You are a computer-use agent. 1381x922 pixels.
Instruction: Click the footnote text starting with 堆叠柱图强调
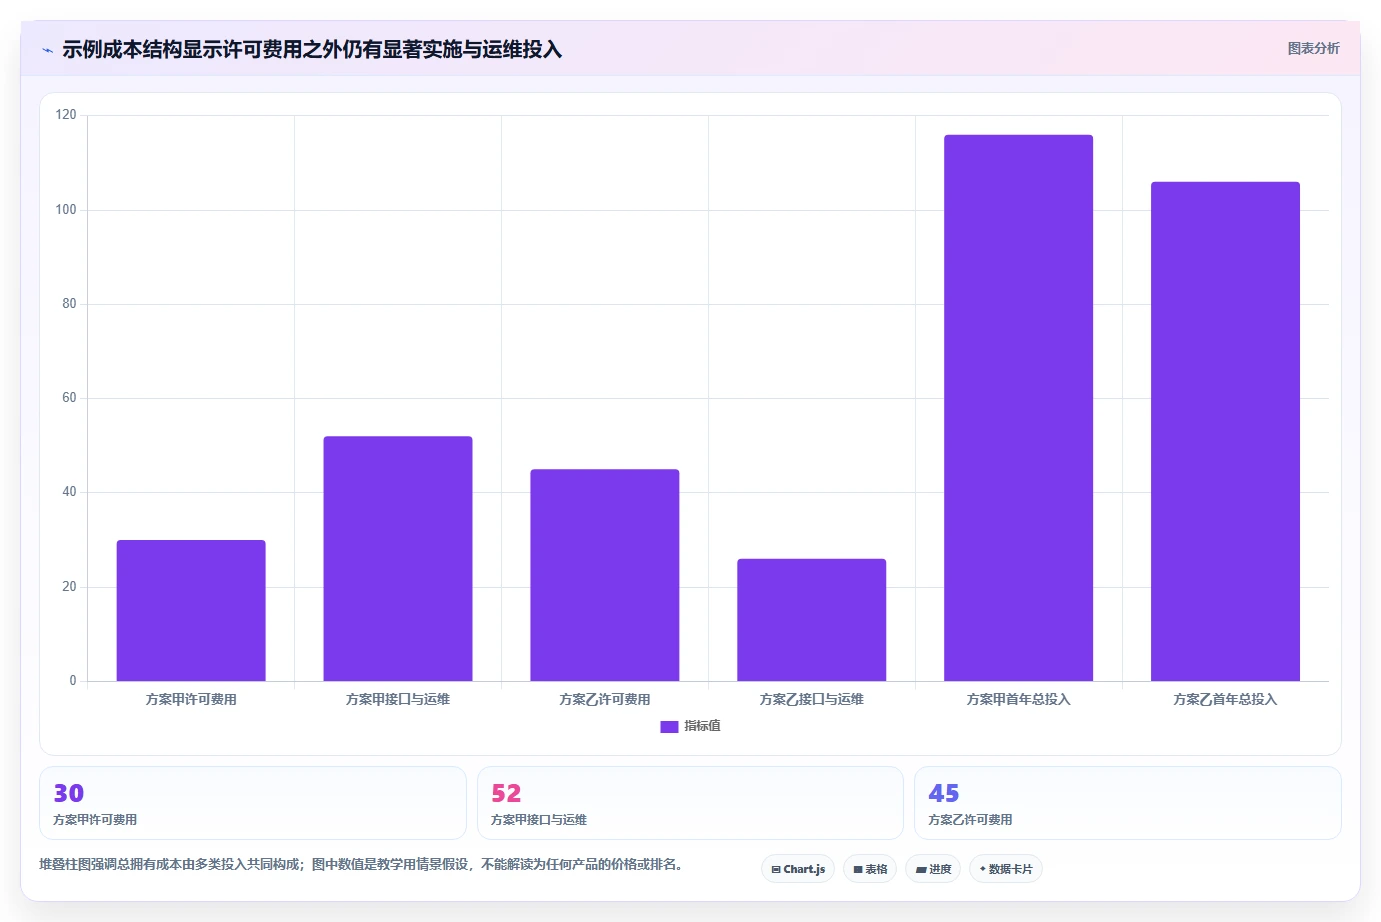tap(361, 864)
